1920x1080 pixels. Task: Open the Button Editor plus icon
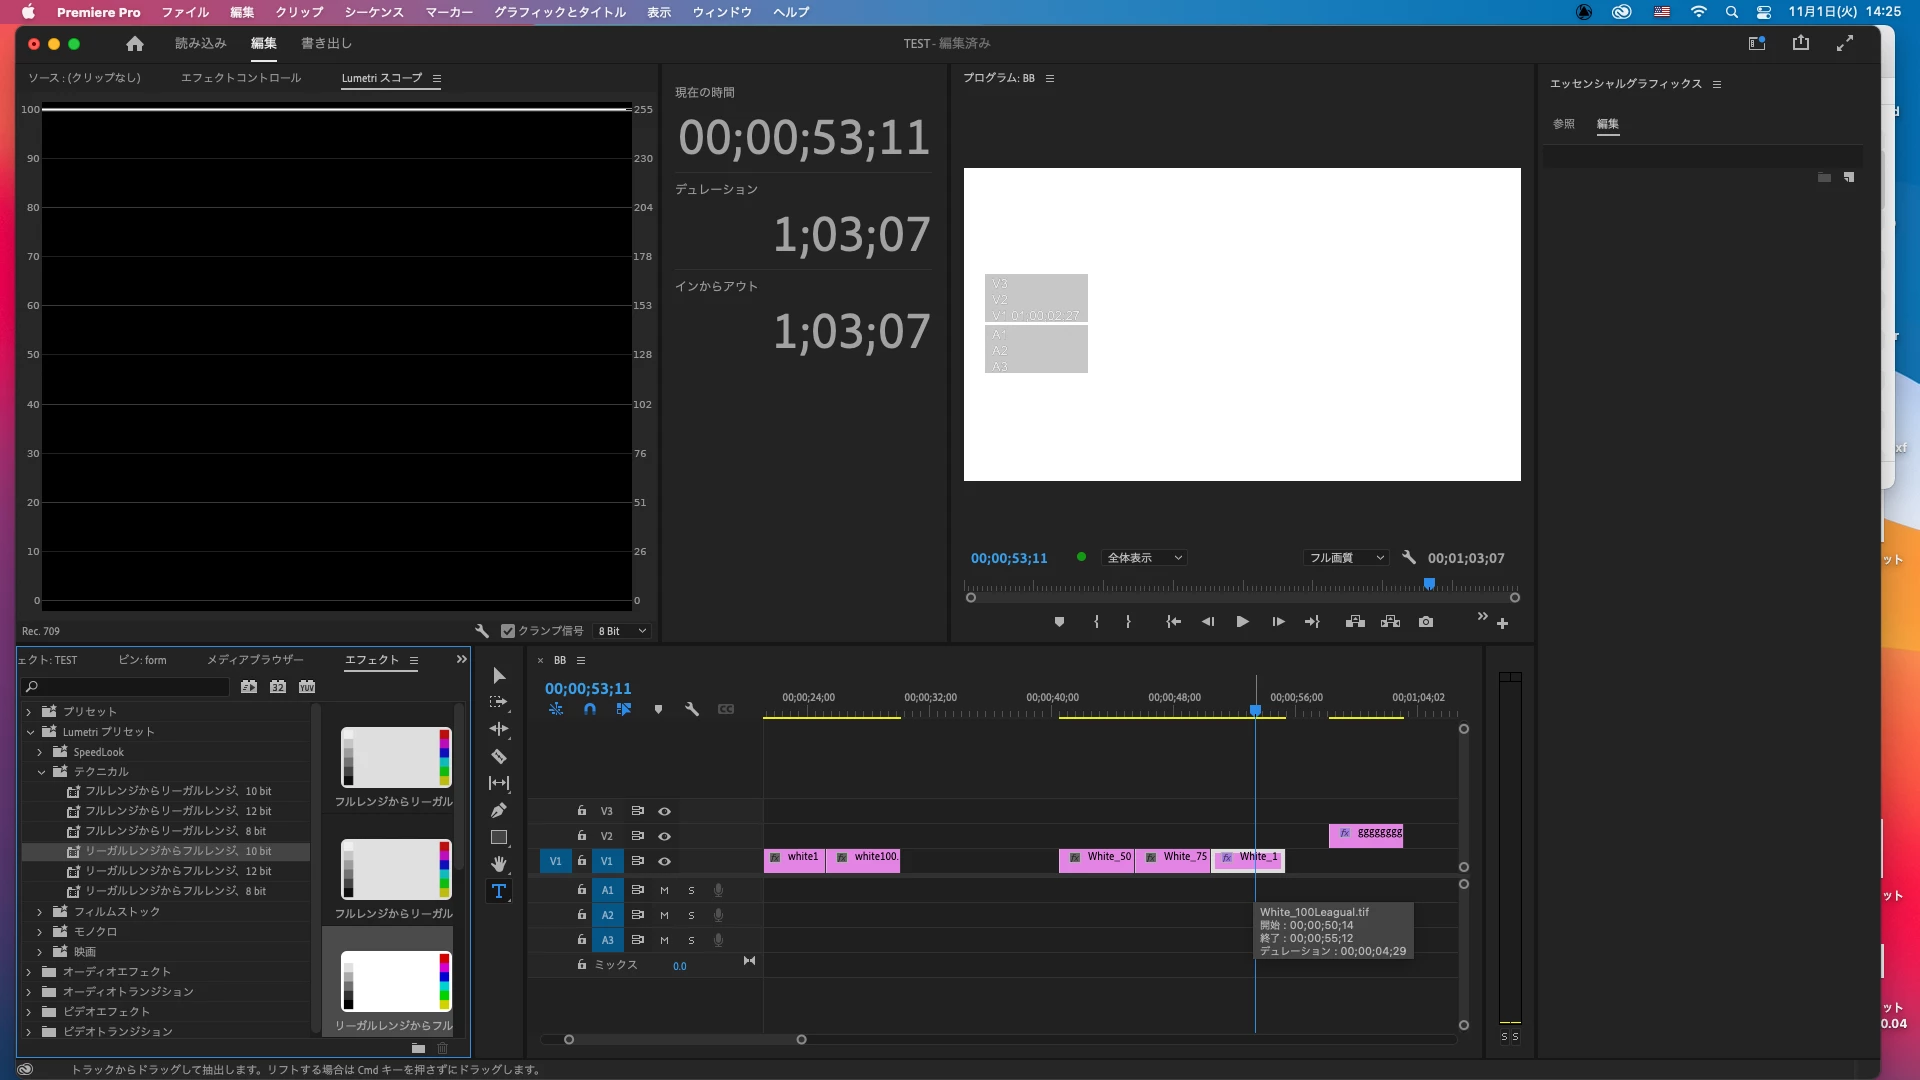click(x=1502, y=624)
